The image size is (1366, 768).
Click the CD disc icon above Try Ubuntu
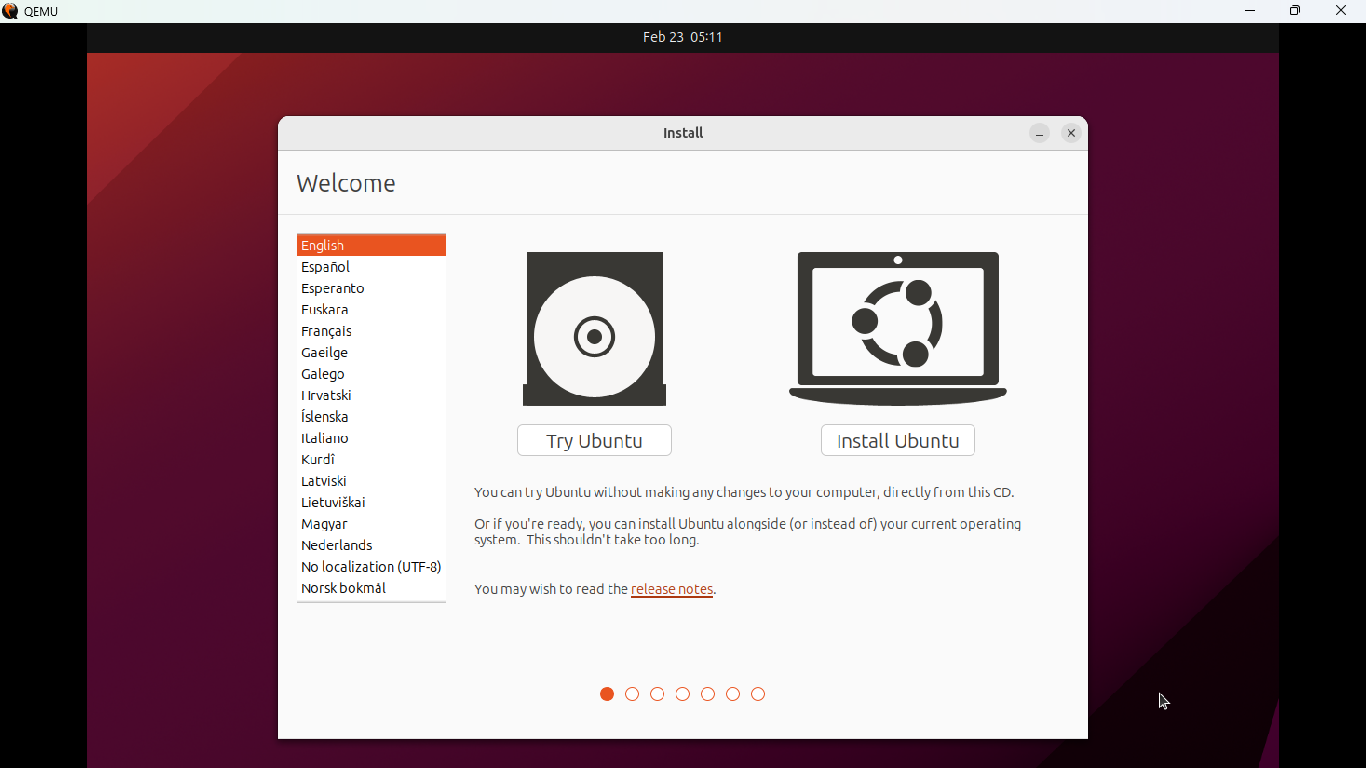pos(594,329)
